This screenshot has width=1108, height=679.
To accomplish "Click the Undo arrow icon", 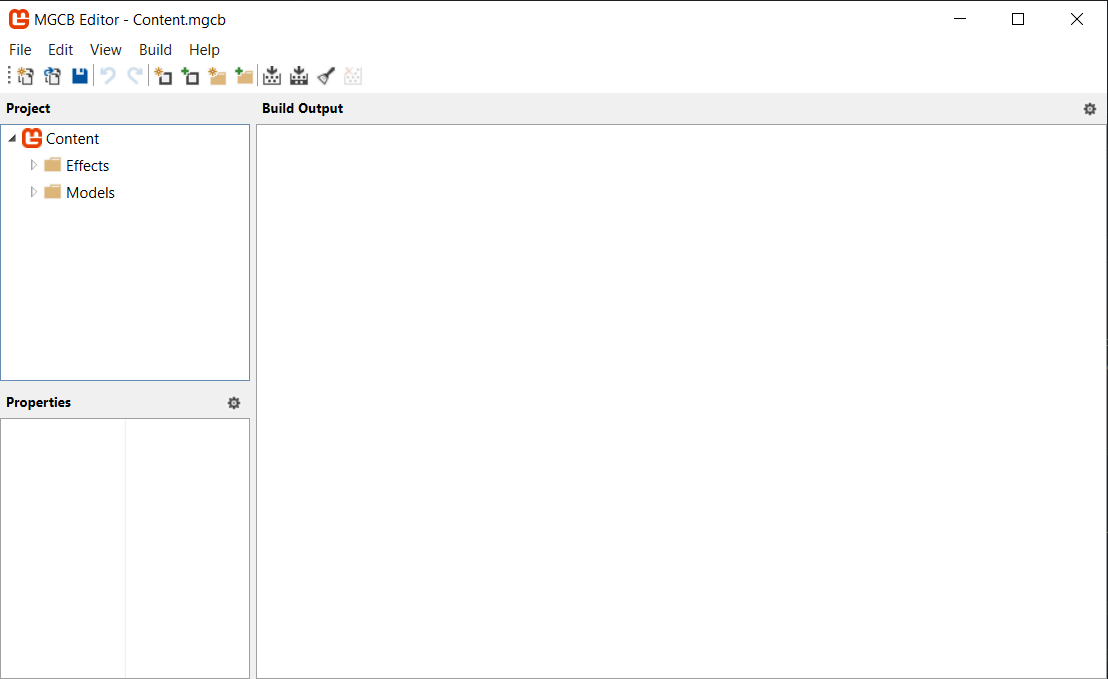I will (x=107, y=76).
